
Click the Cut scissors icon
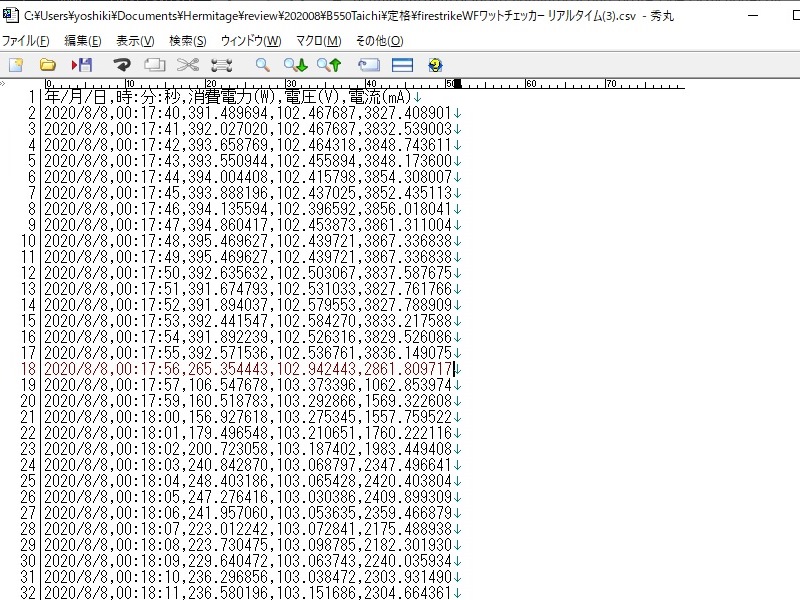point(188,65)
